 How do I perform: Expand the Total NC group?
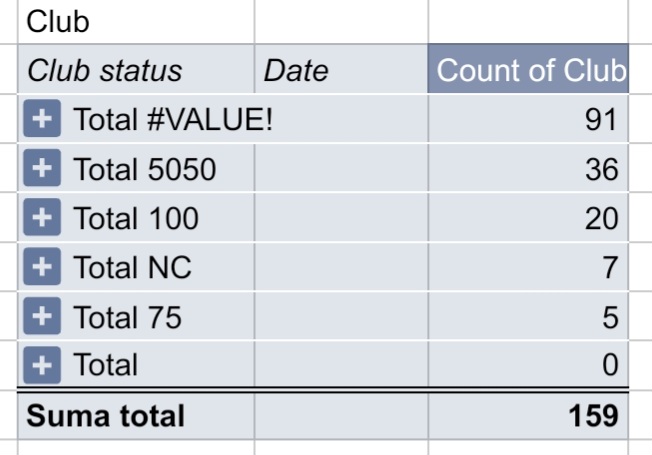(x=40, y=267)
